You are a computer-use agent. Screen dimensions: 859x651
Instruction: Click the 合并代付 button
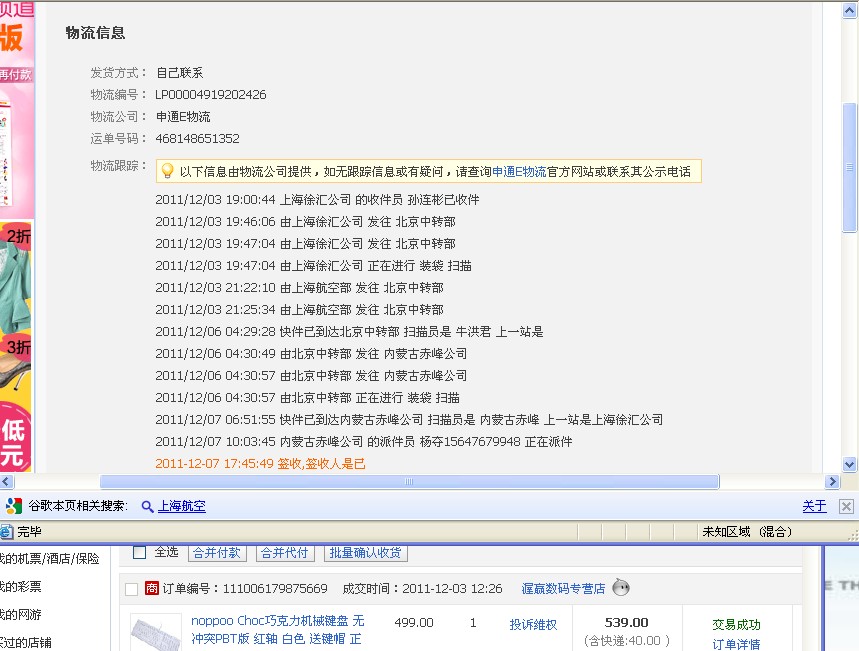coord(285,552)
